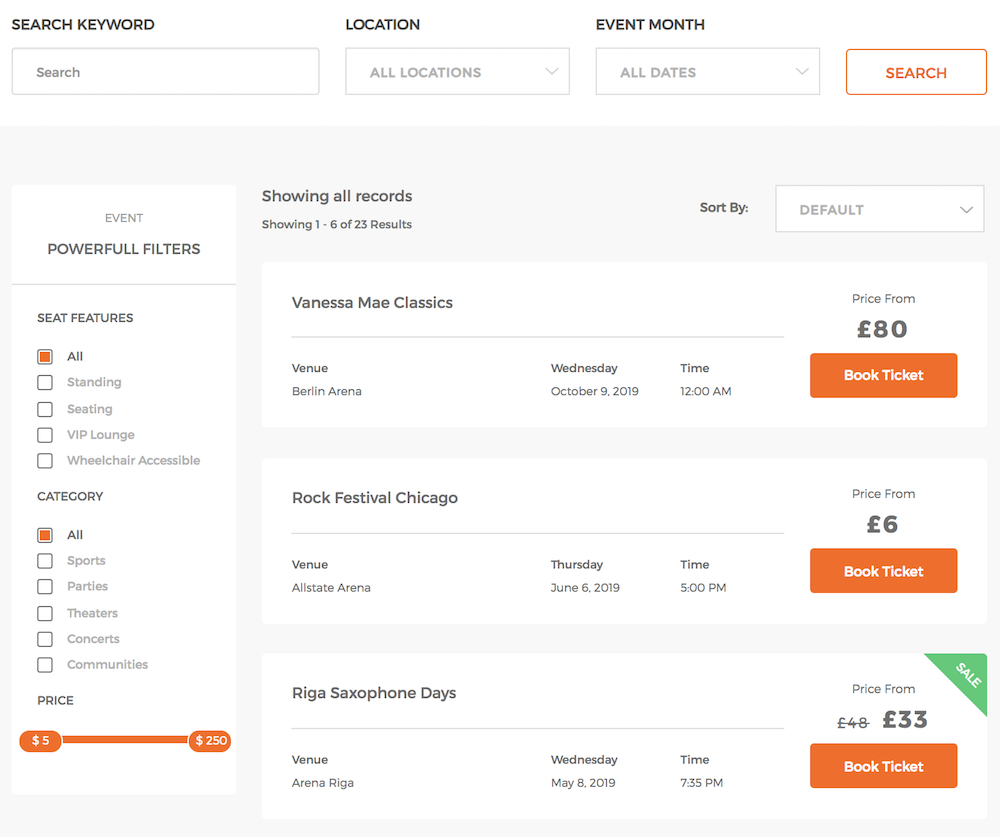Open the All Locations dropdown
The image size is (1000, 837).
pos(457,72)
